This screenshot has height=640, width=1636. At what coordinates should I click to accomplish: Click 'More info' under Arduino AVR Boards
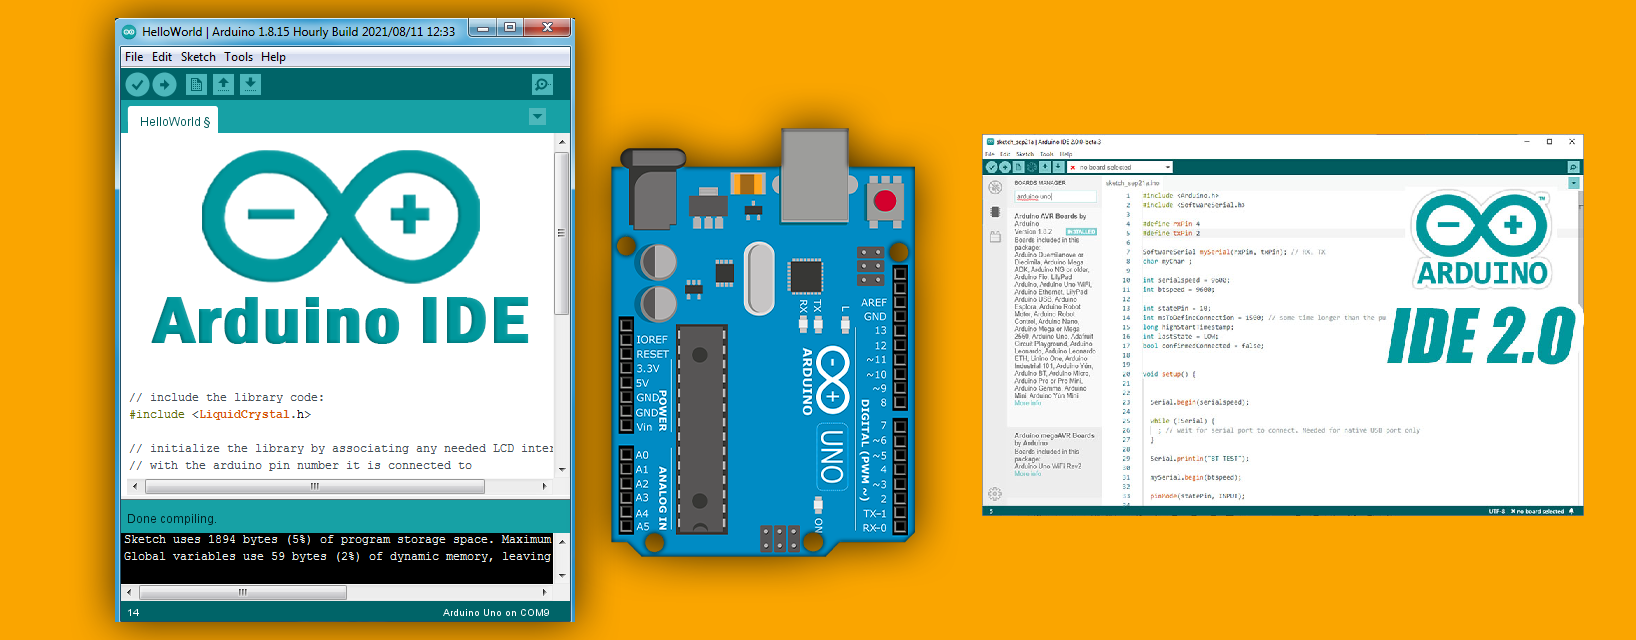pos(1028,403)
